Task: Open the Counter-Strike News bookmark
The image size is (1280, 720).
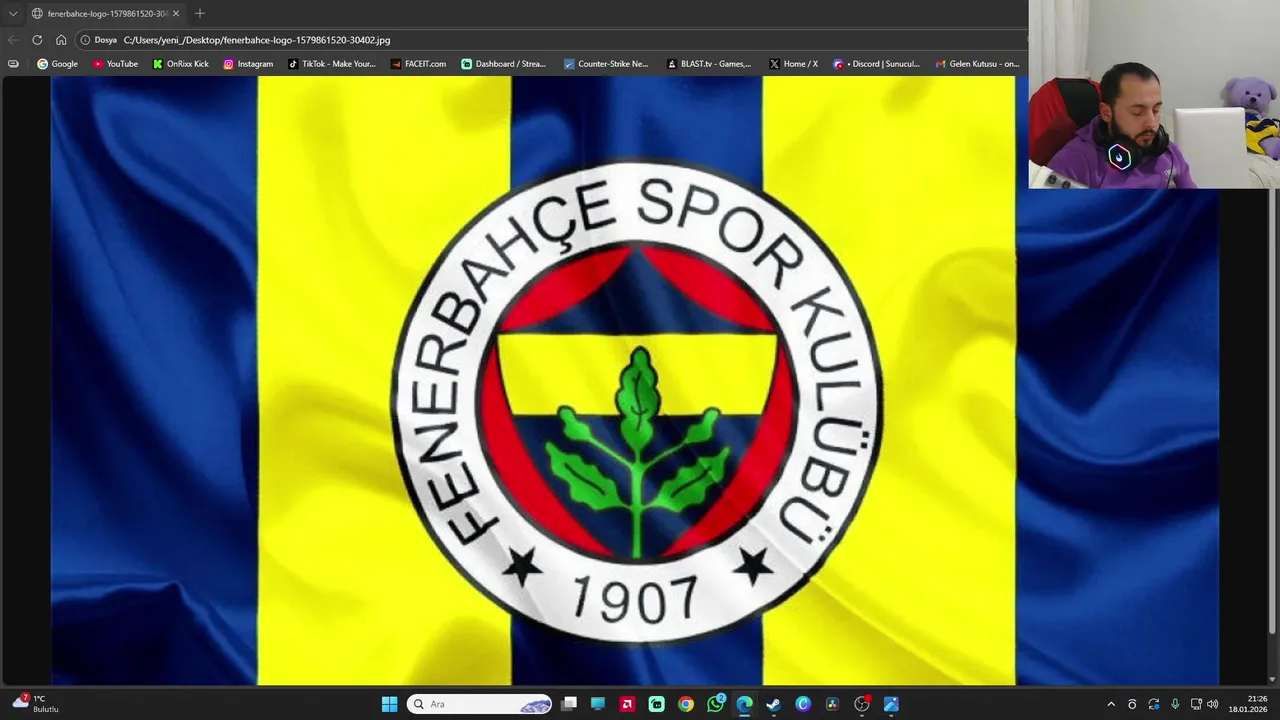Action: 606,63
